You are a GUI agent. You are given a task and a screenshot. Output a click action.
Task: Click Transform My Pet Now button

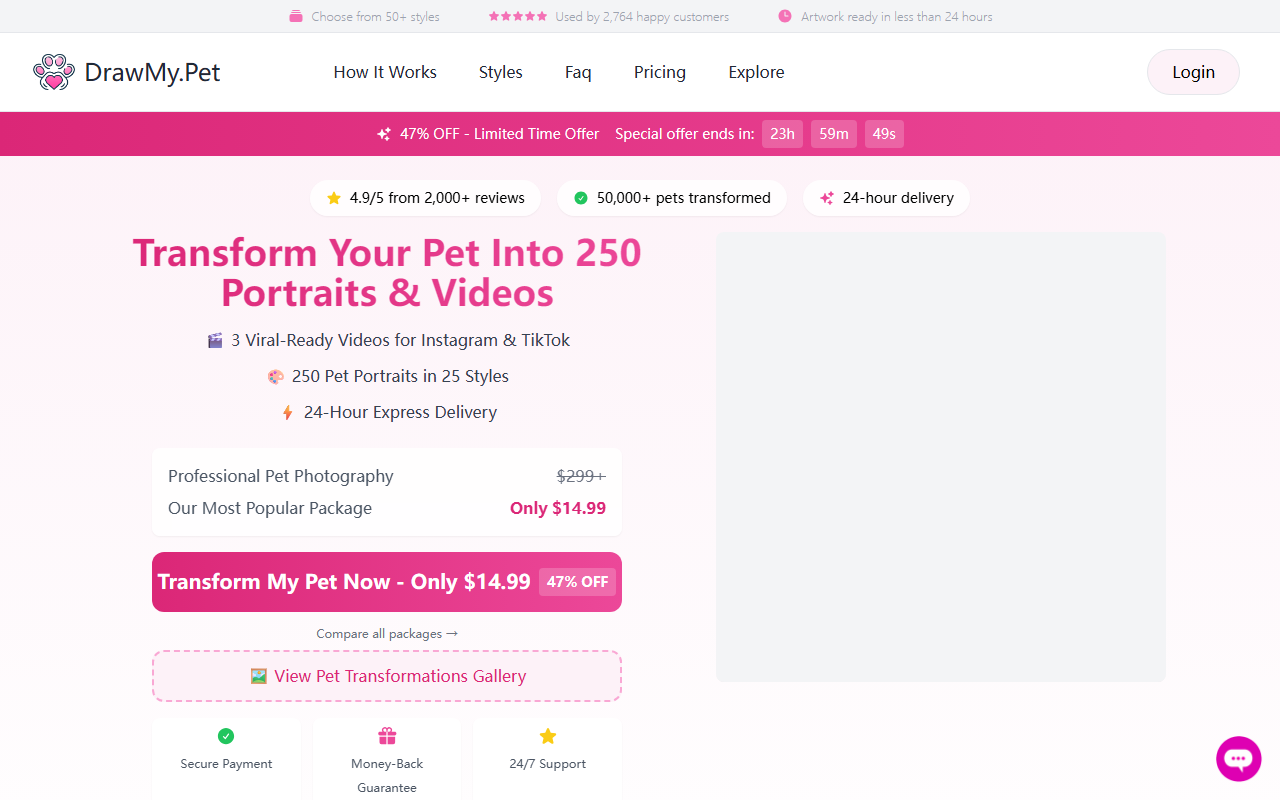387,582
